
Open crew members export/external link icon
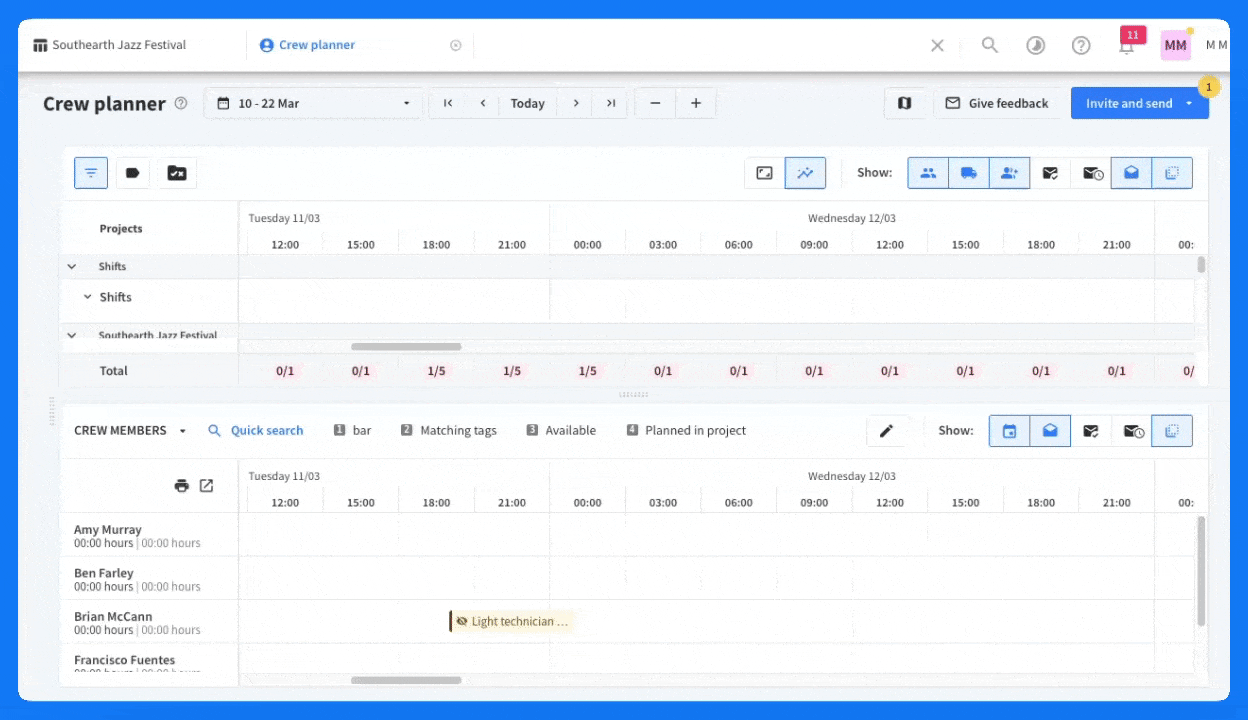pyautogui.click(x=206, y=486)
